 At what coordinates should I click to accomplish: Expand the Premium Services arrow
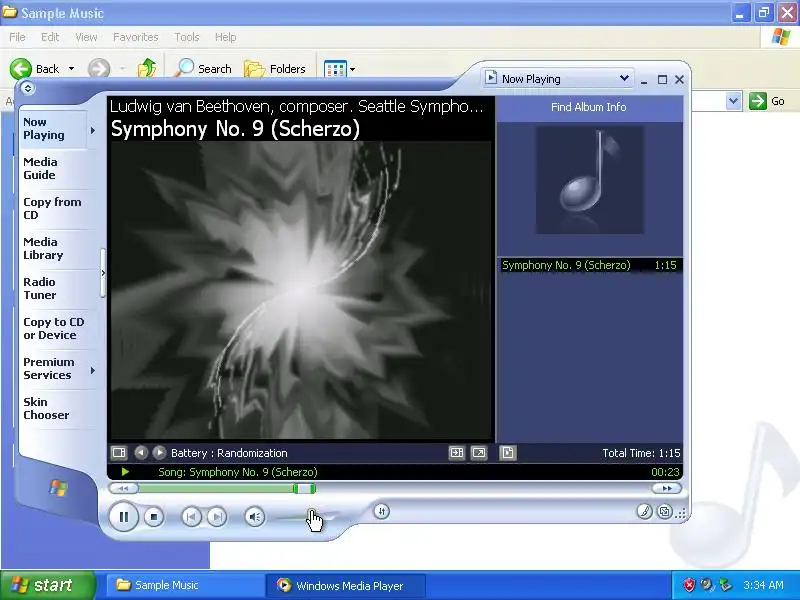click(93, 370)
